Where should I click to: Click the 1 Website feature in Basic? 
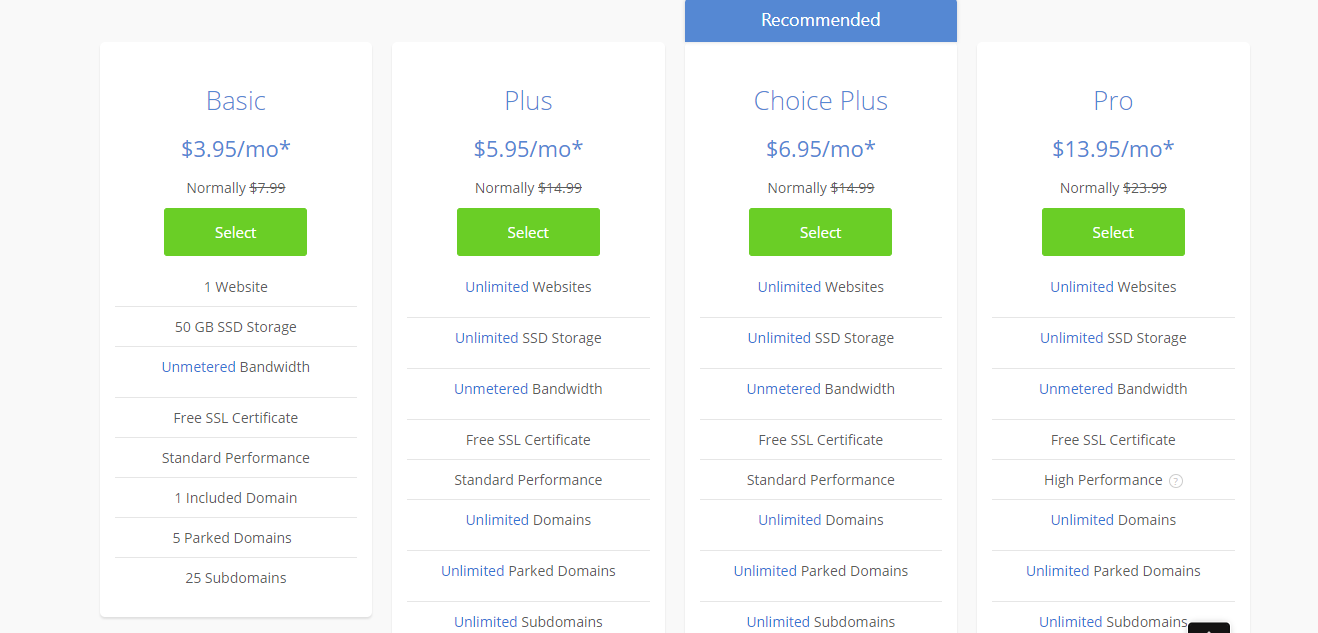coord(236,287)
